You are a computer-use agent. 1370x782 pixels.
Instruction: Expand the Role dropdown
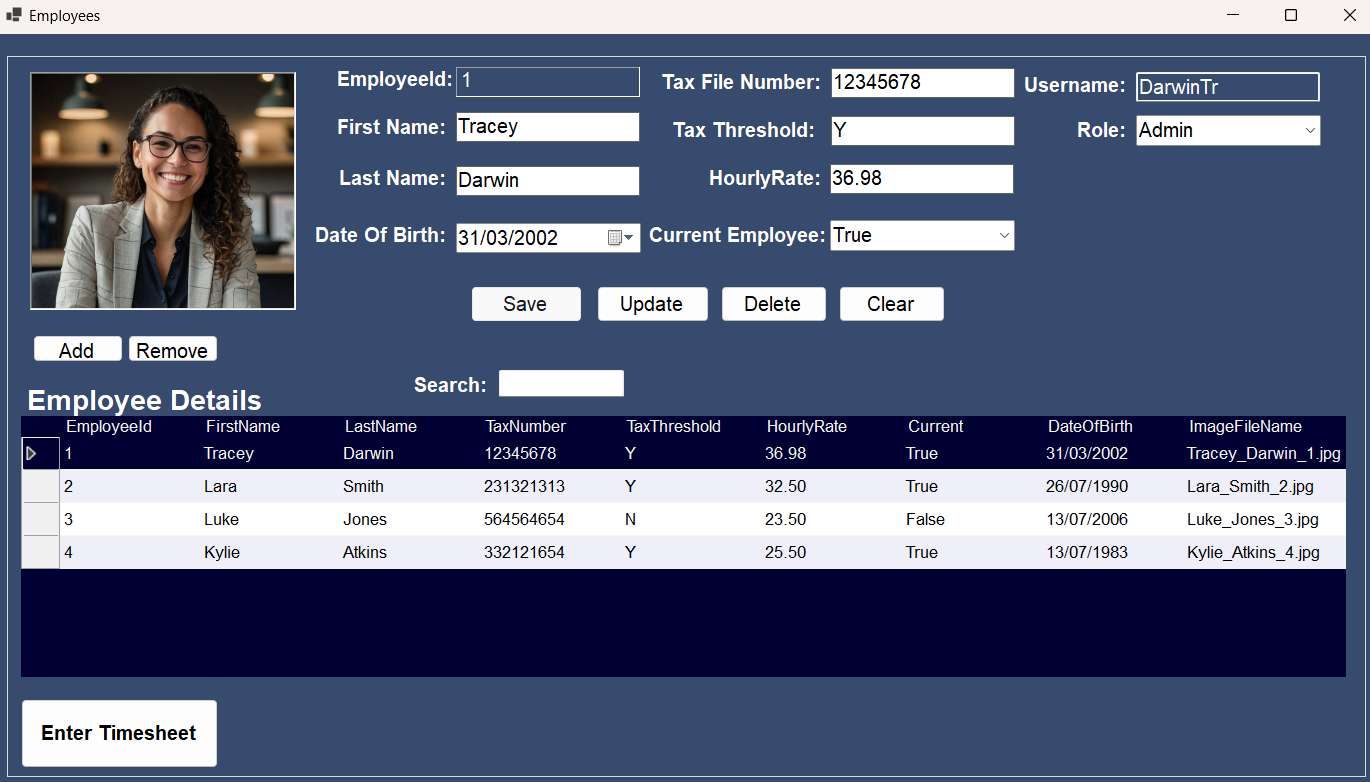point(1309,131)
